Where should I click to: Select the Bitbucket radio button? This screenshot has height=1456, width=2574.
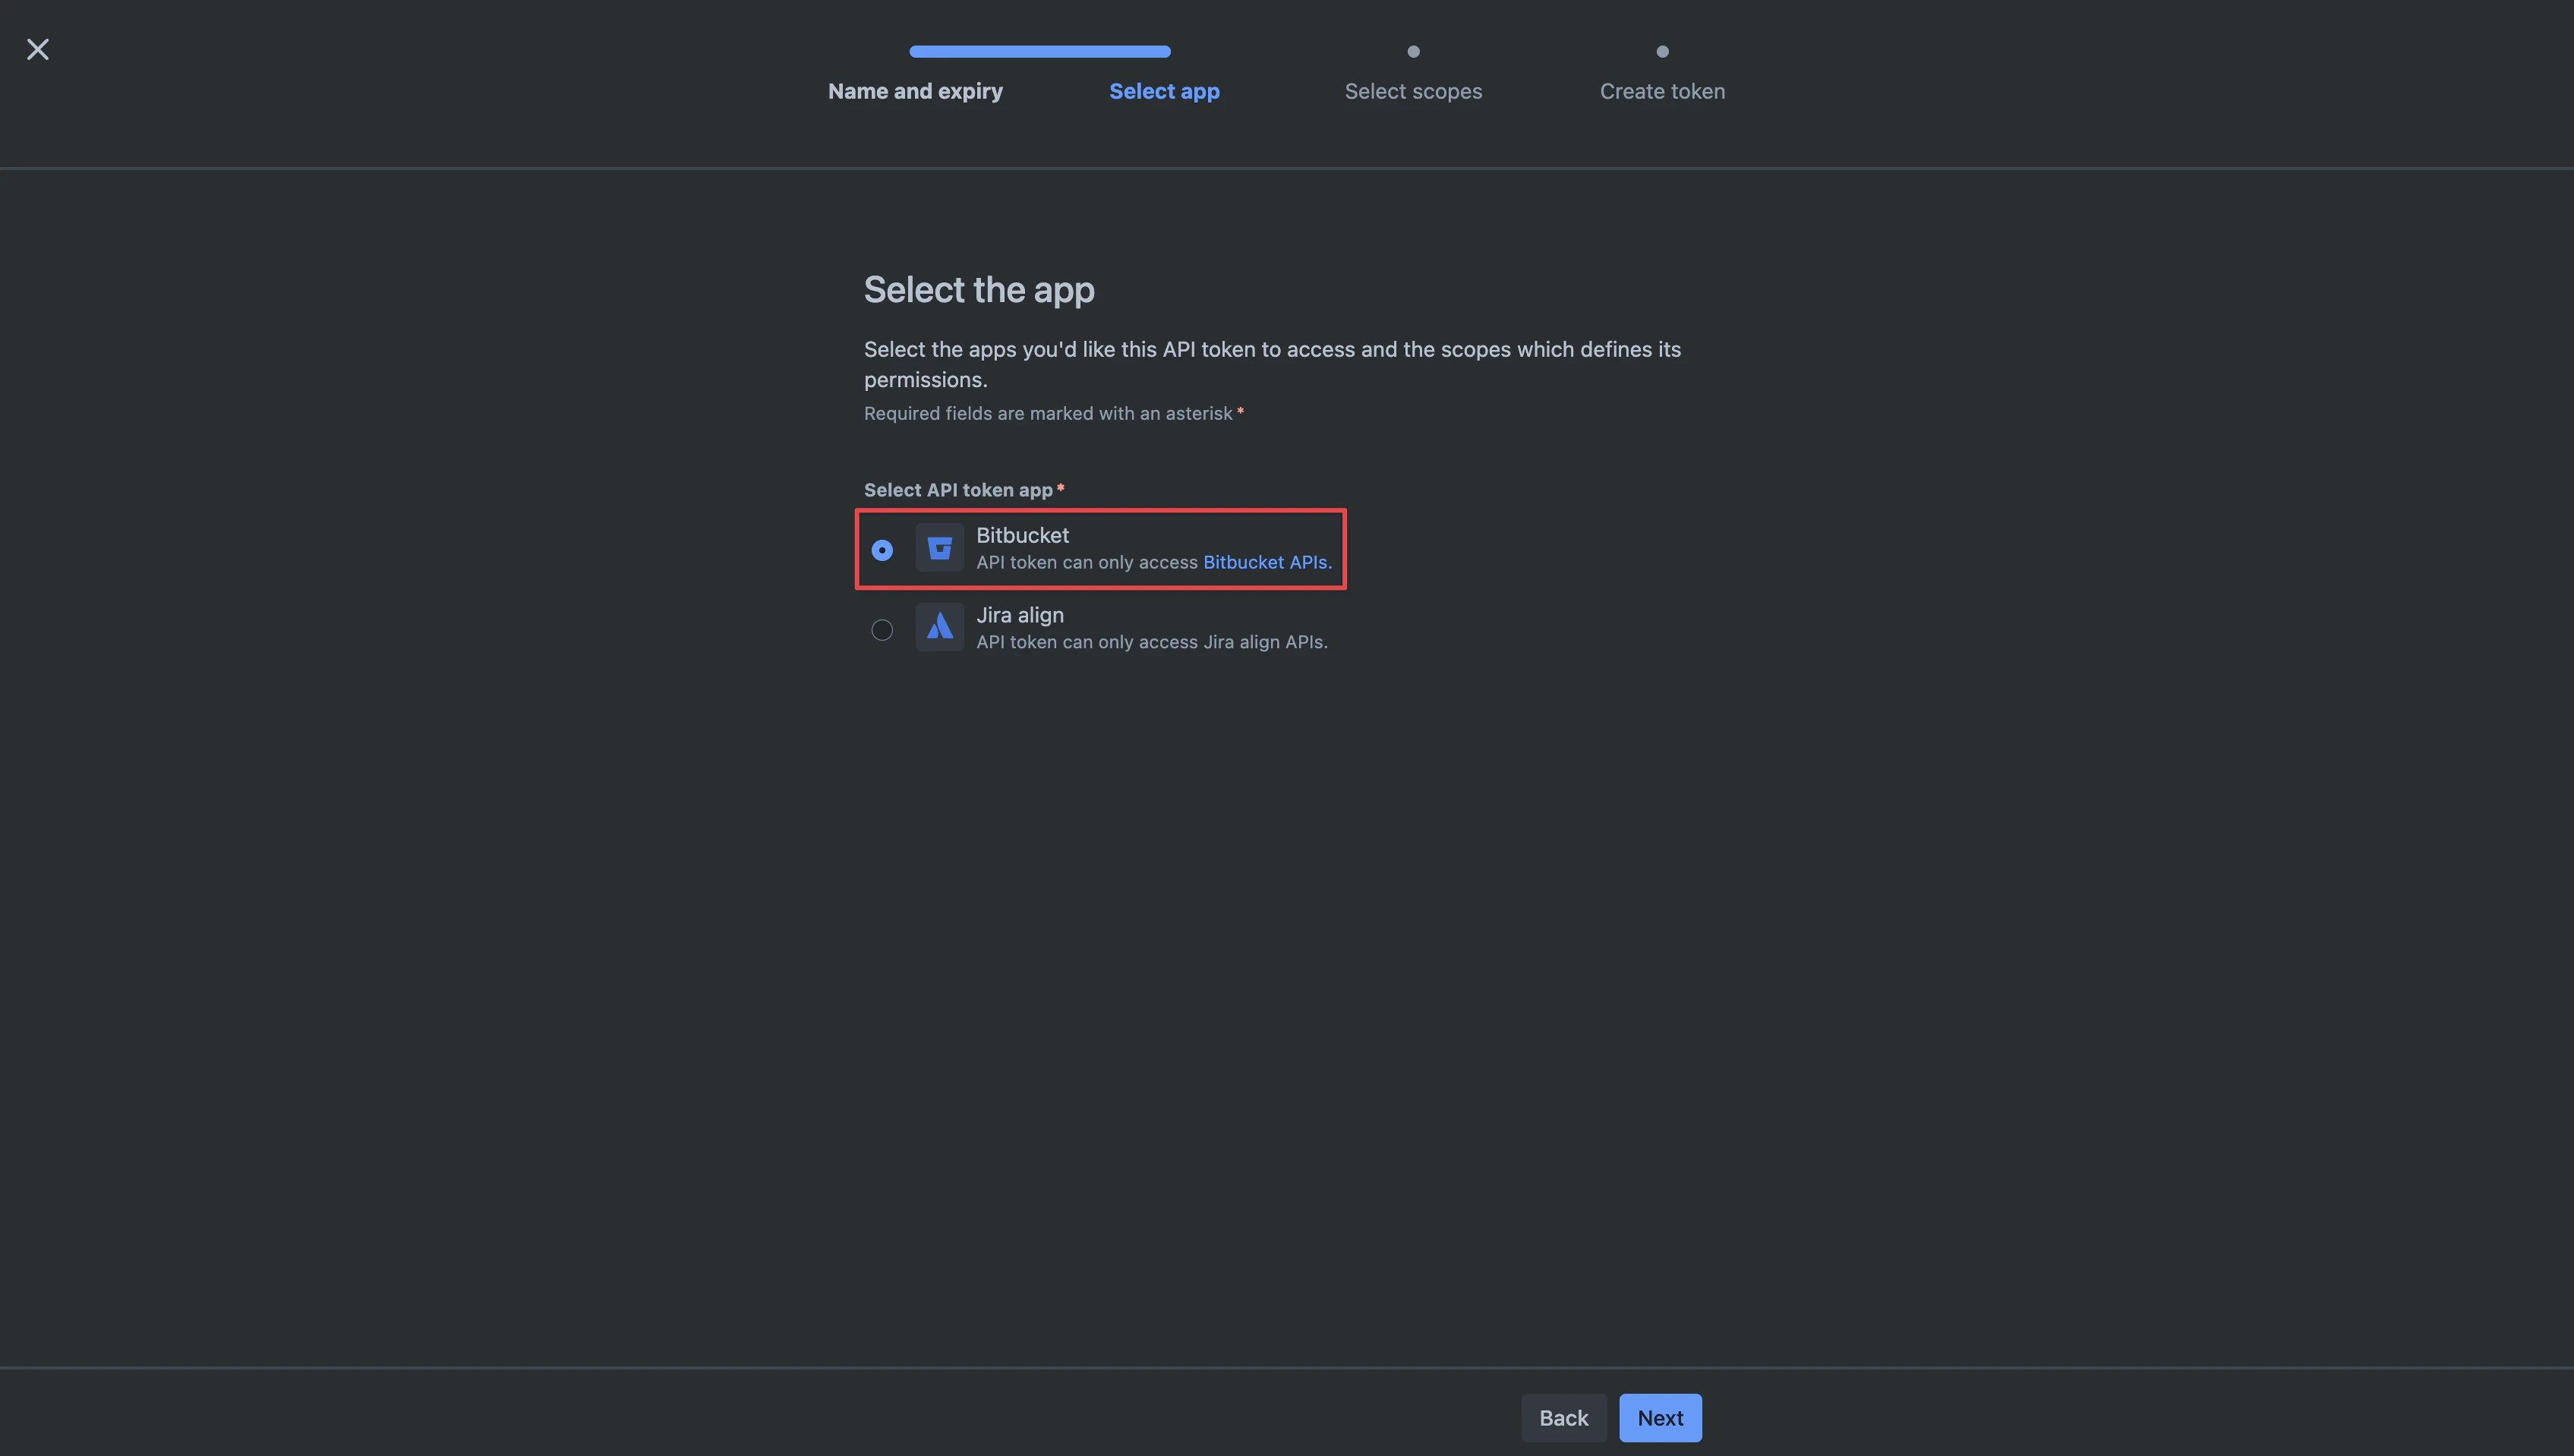[x=882, y=550]
